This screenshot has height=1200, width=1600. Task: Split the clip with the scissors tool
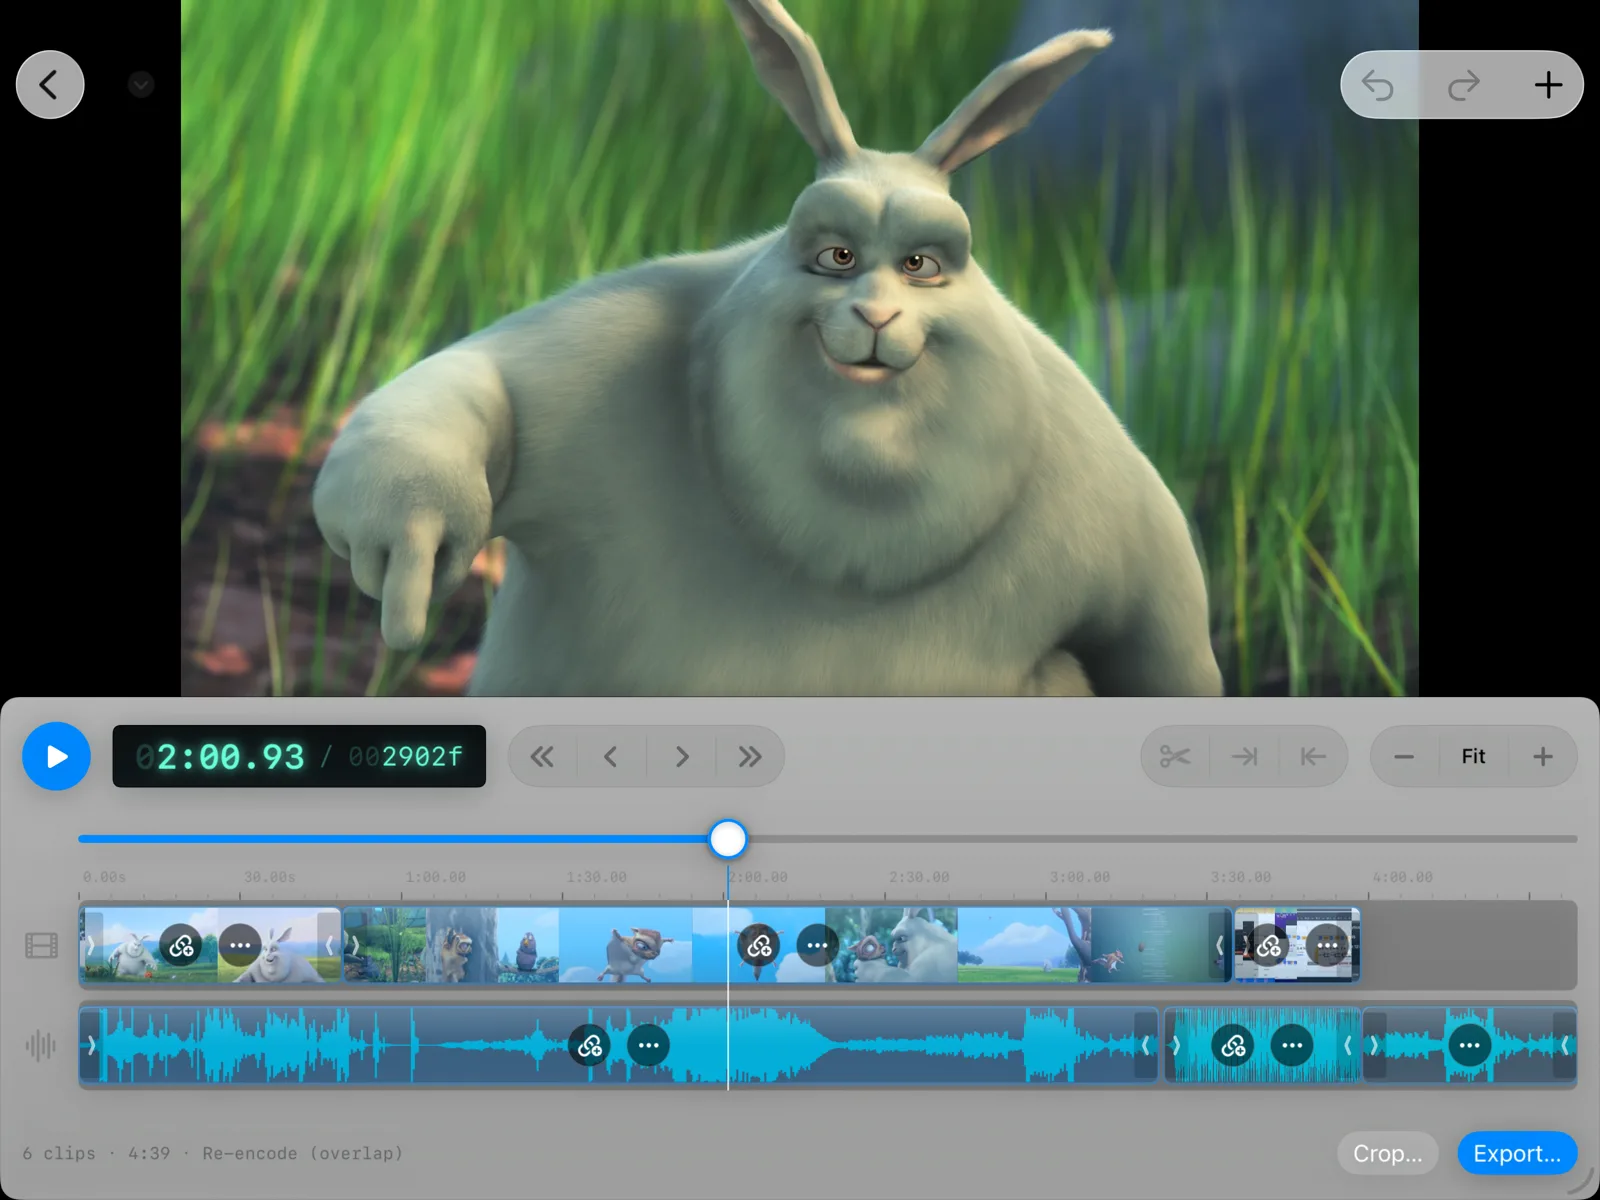click(1175, 757)
